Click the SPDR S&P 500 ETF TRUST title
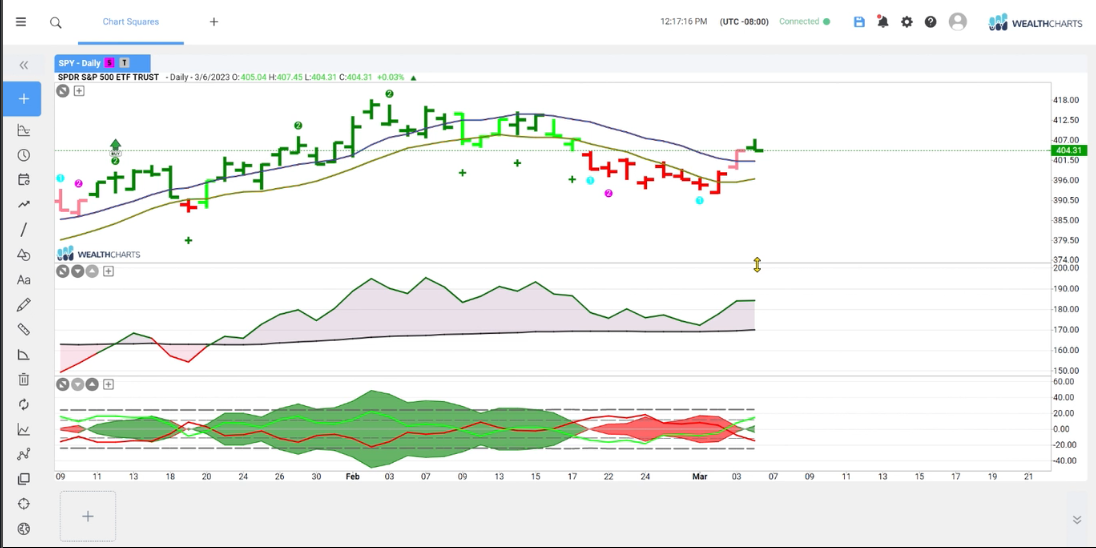This screenshot has height=548, width=1096. point(108,77)
